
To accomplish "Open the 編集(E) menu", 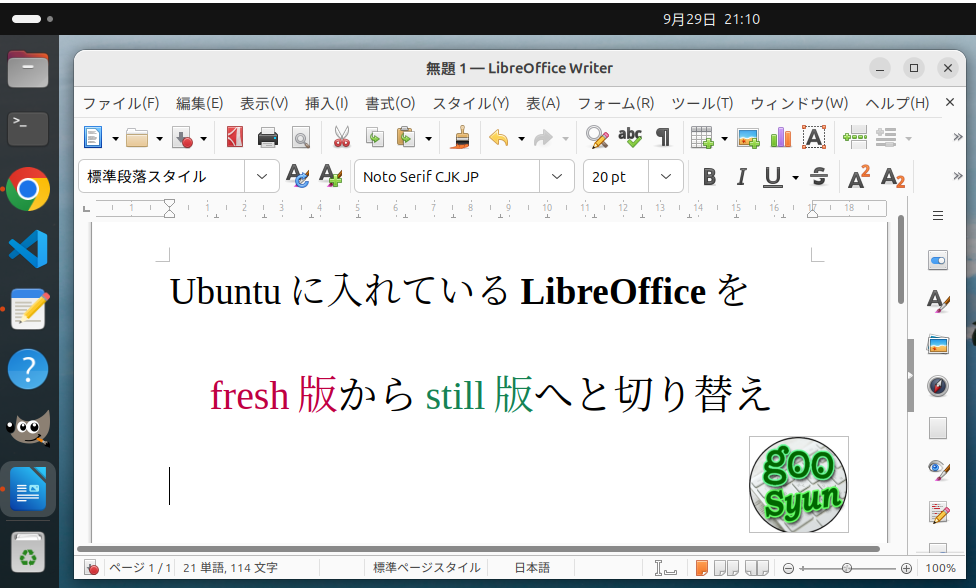I will (x=200, y=103).
